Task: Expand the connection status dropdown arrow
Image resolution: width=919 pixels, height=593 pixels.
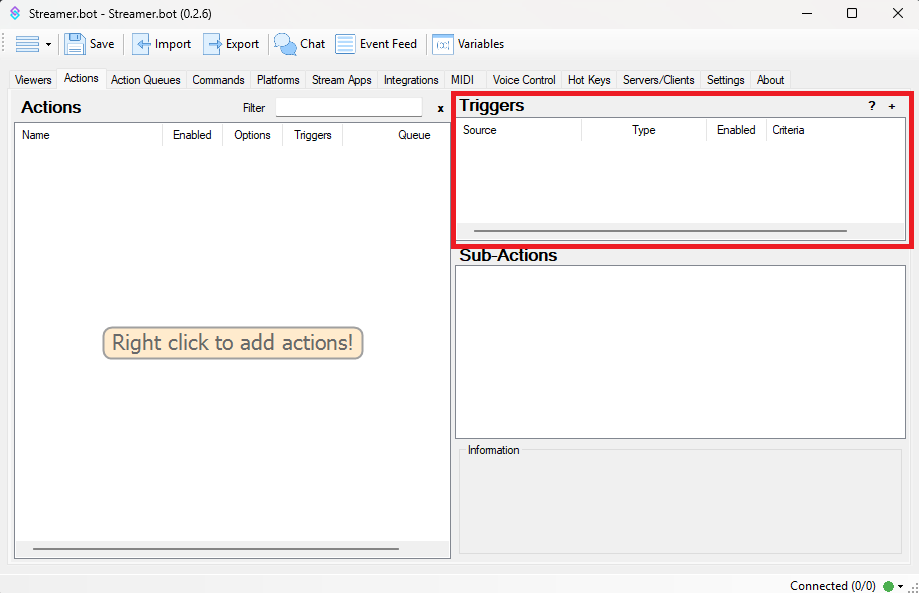Action: pyautogui.click(x=901, y=586)
